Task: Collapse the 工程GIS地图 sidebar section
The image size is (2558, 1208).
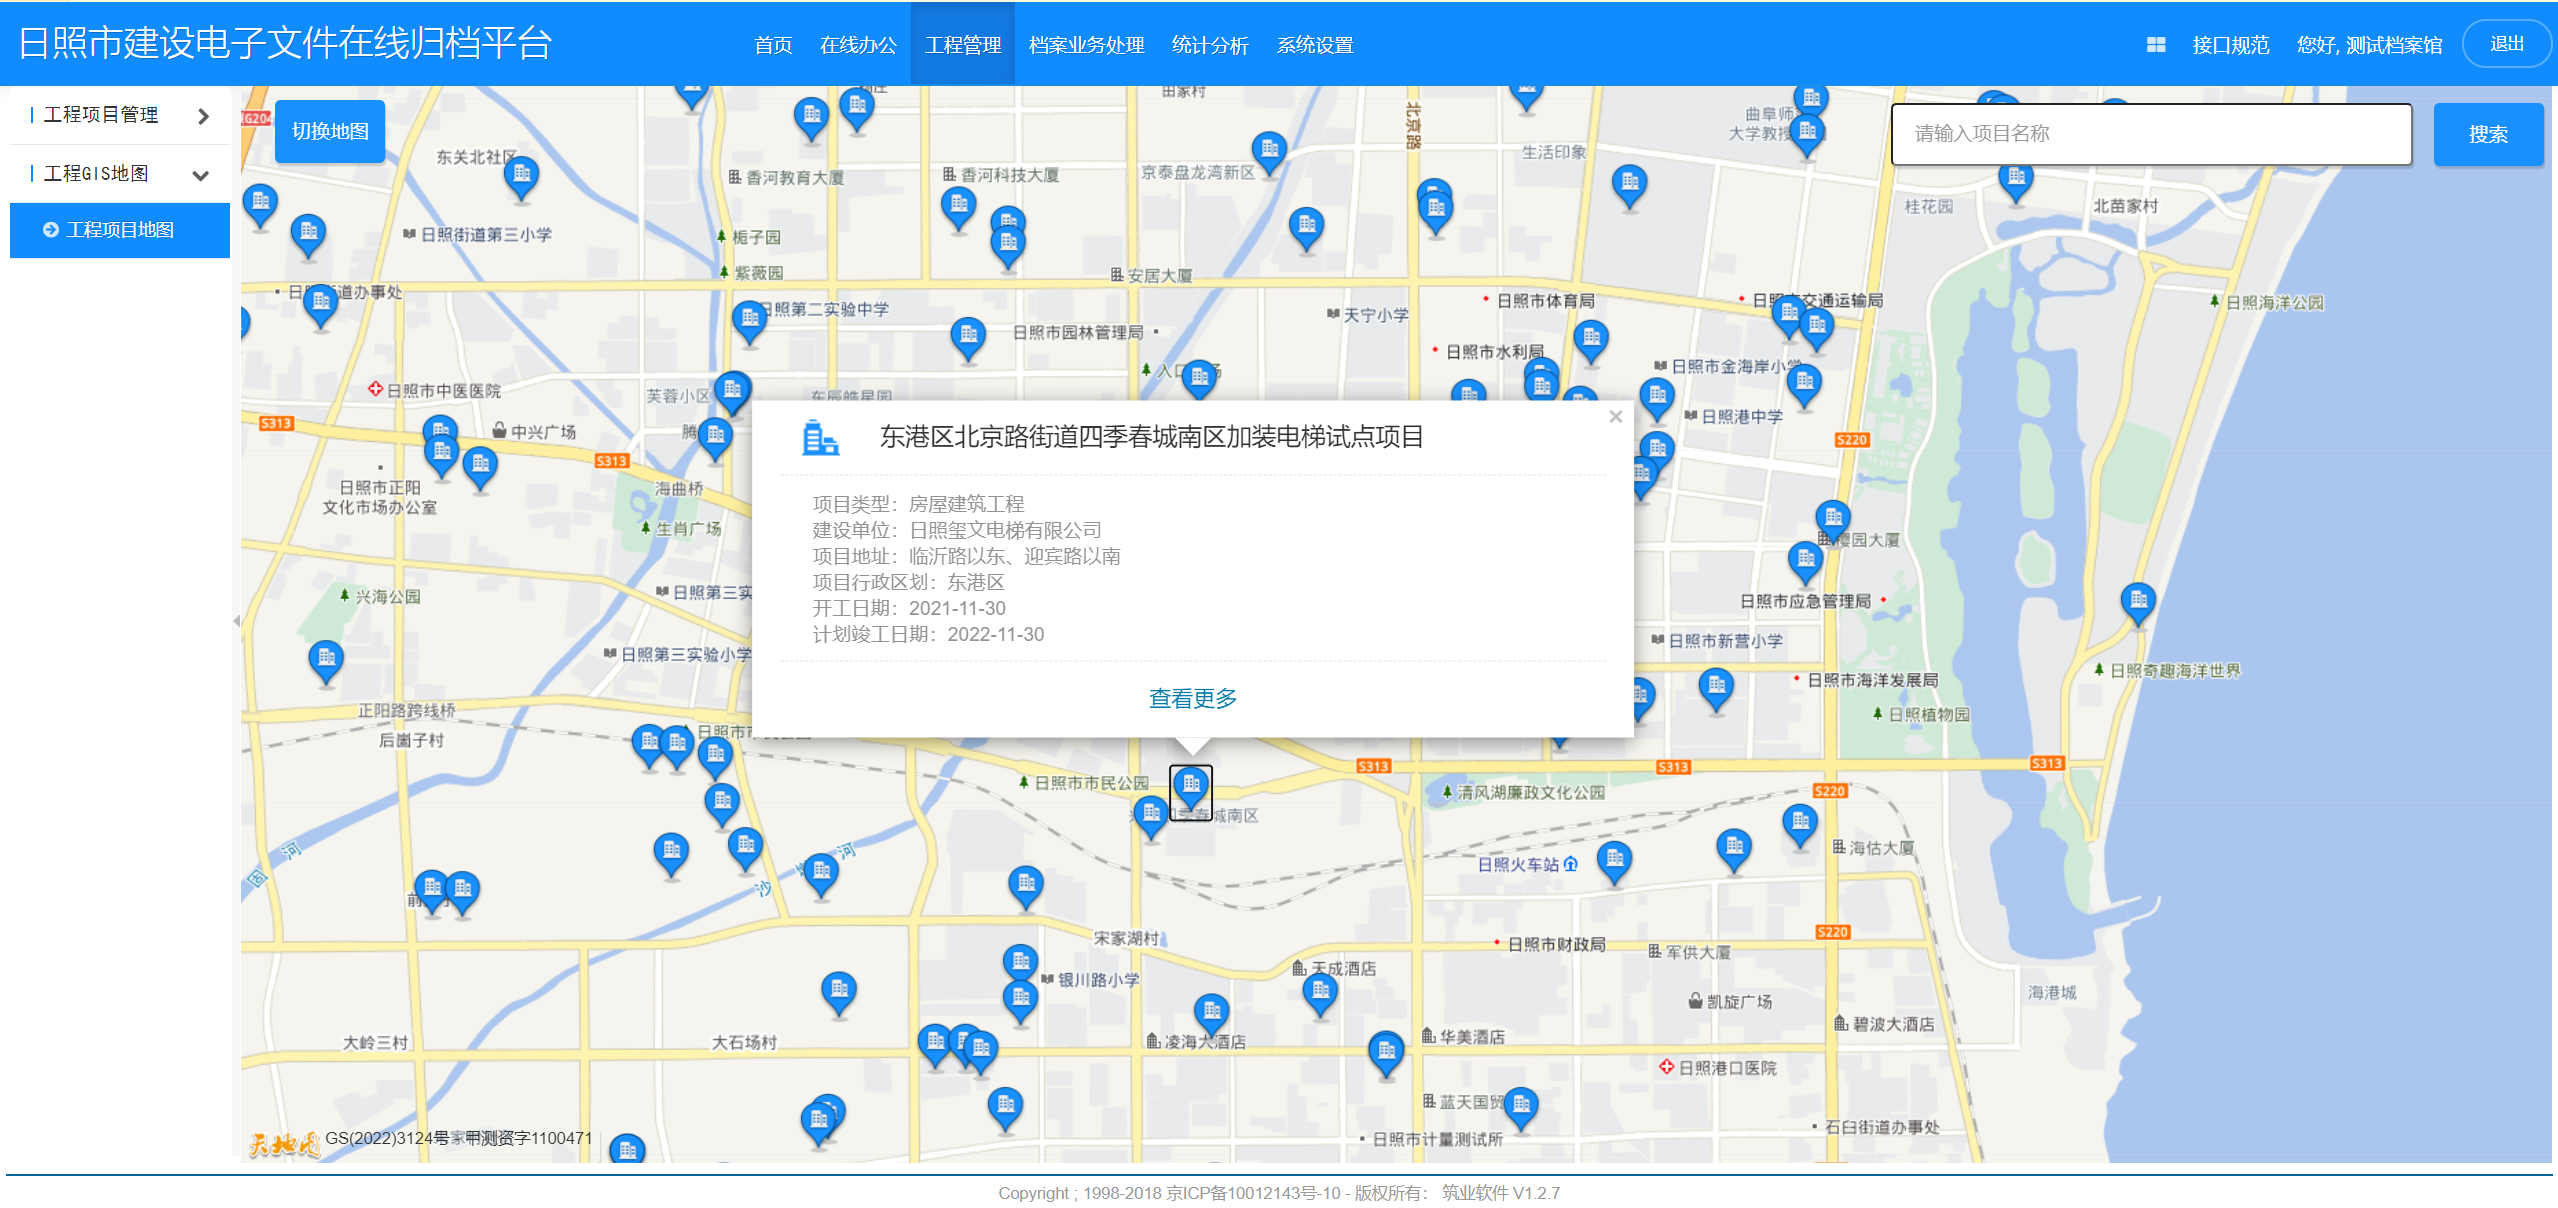Action: coord(120,174)
